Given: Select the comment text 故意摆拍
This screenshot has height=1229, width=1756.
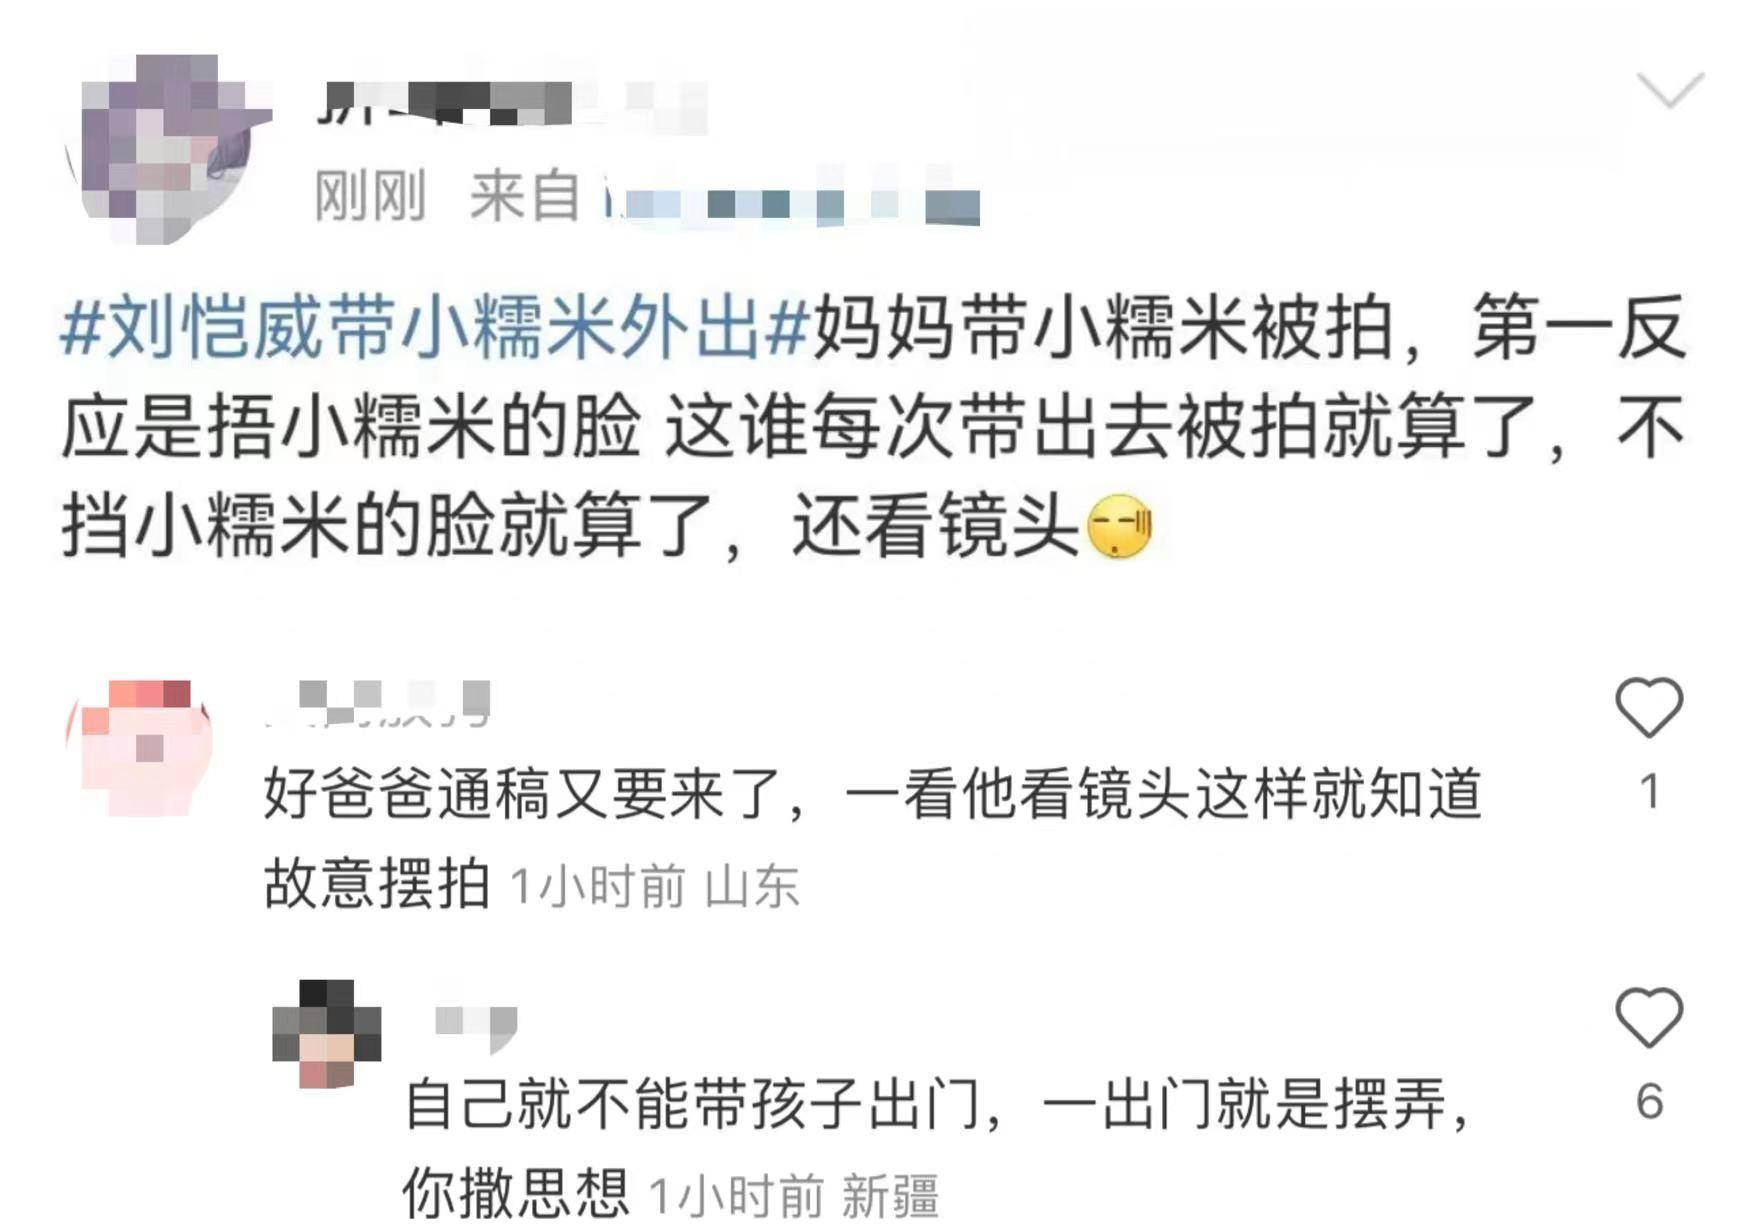Looking at the screenshot, I should 377,884.
